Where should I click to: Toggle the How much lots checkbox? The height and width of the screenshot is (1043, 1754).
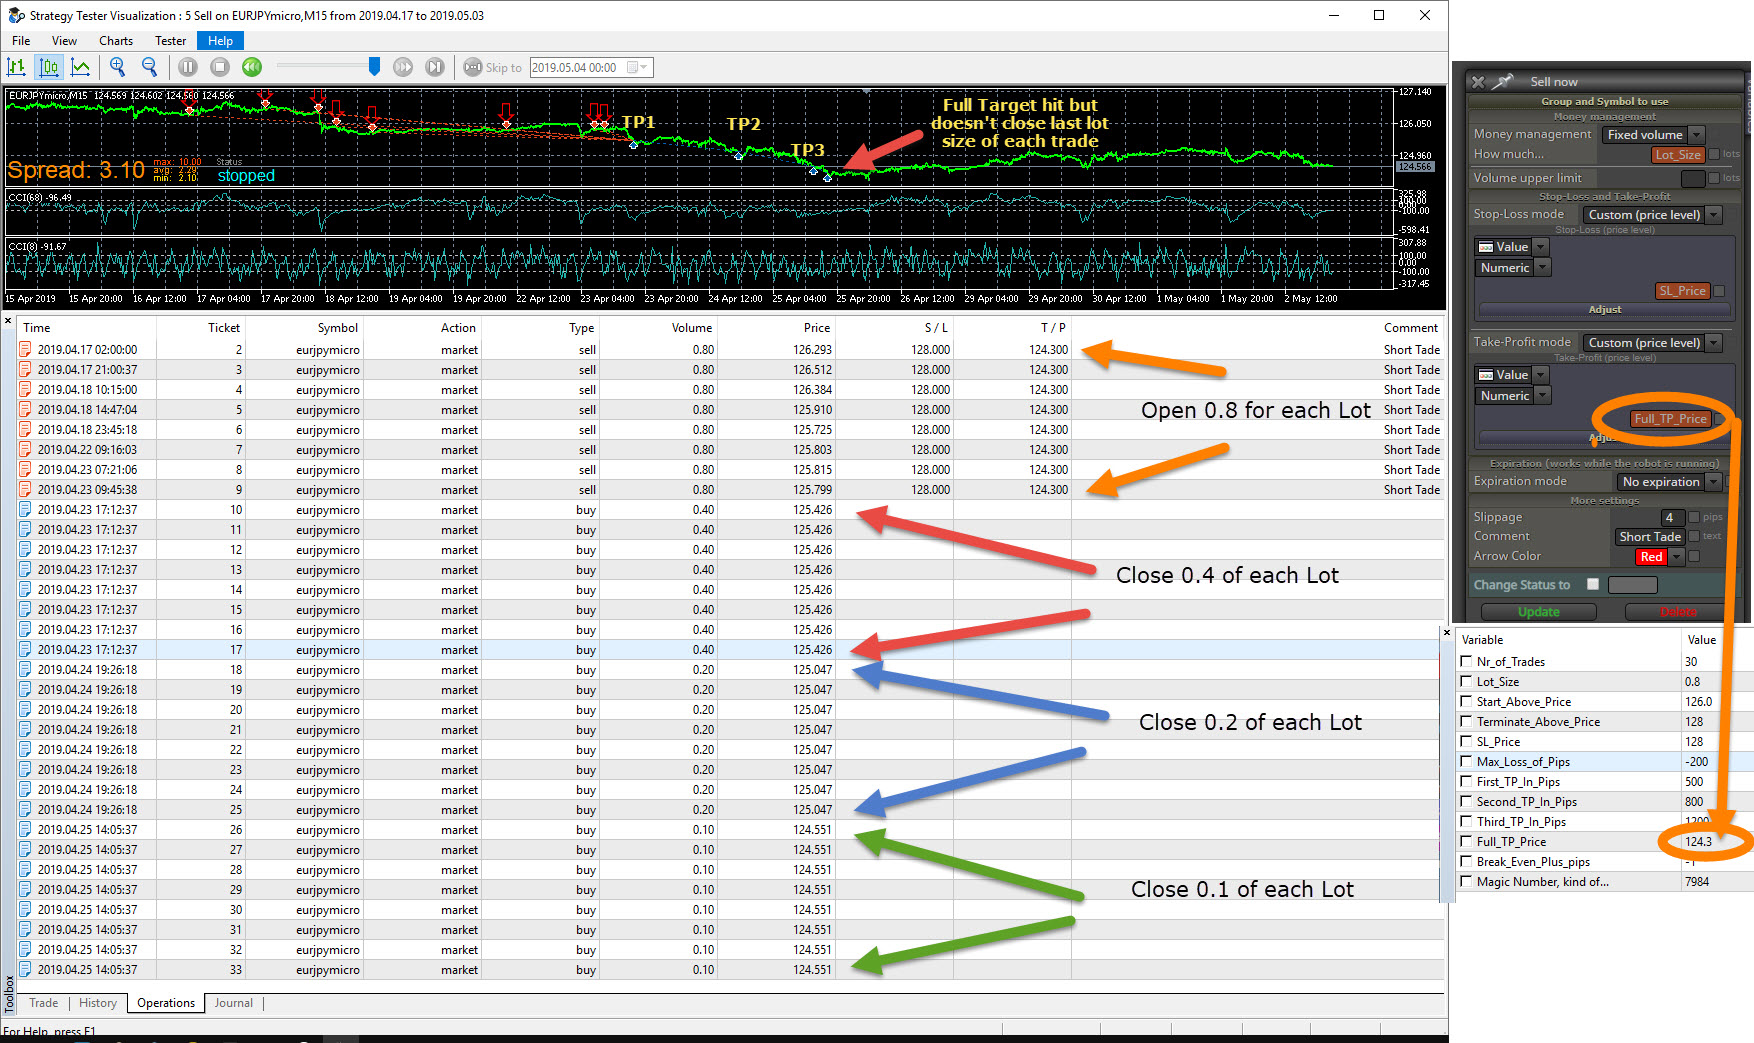click(x=1714, y=154)
